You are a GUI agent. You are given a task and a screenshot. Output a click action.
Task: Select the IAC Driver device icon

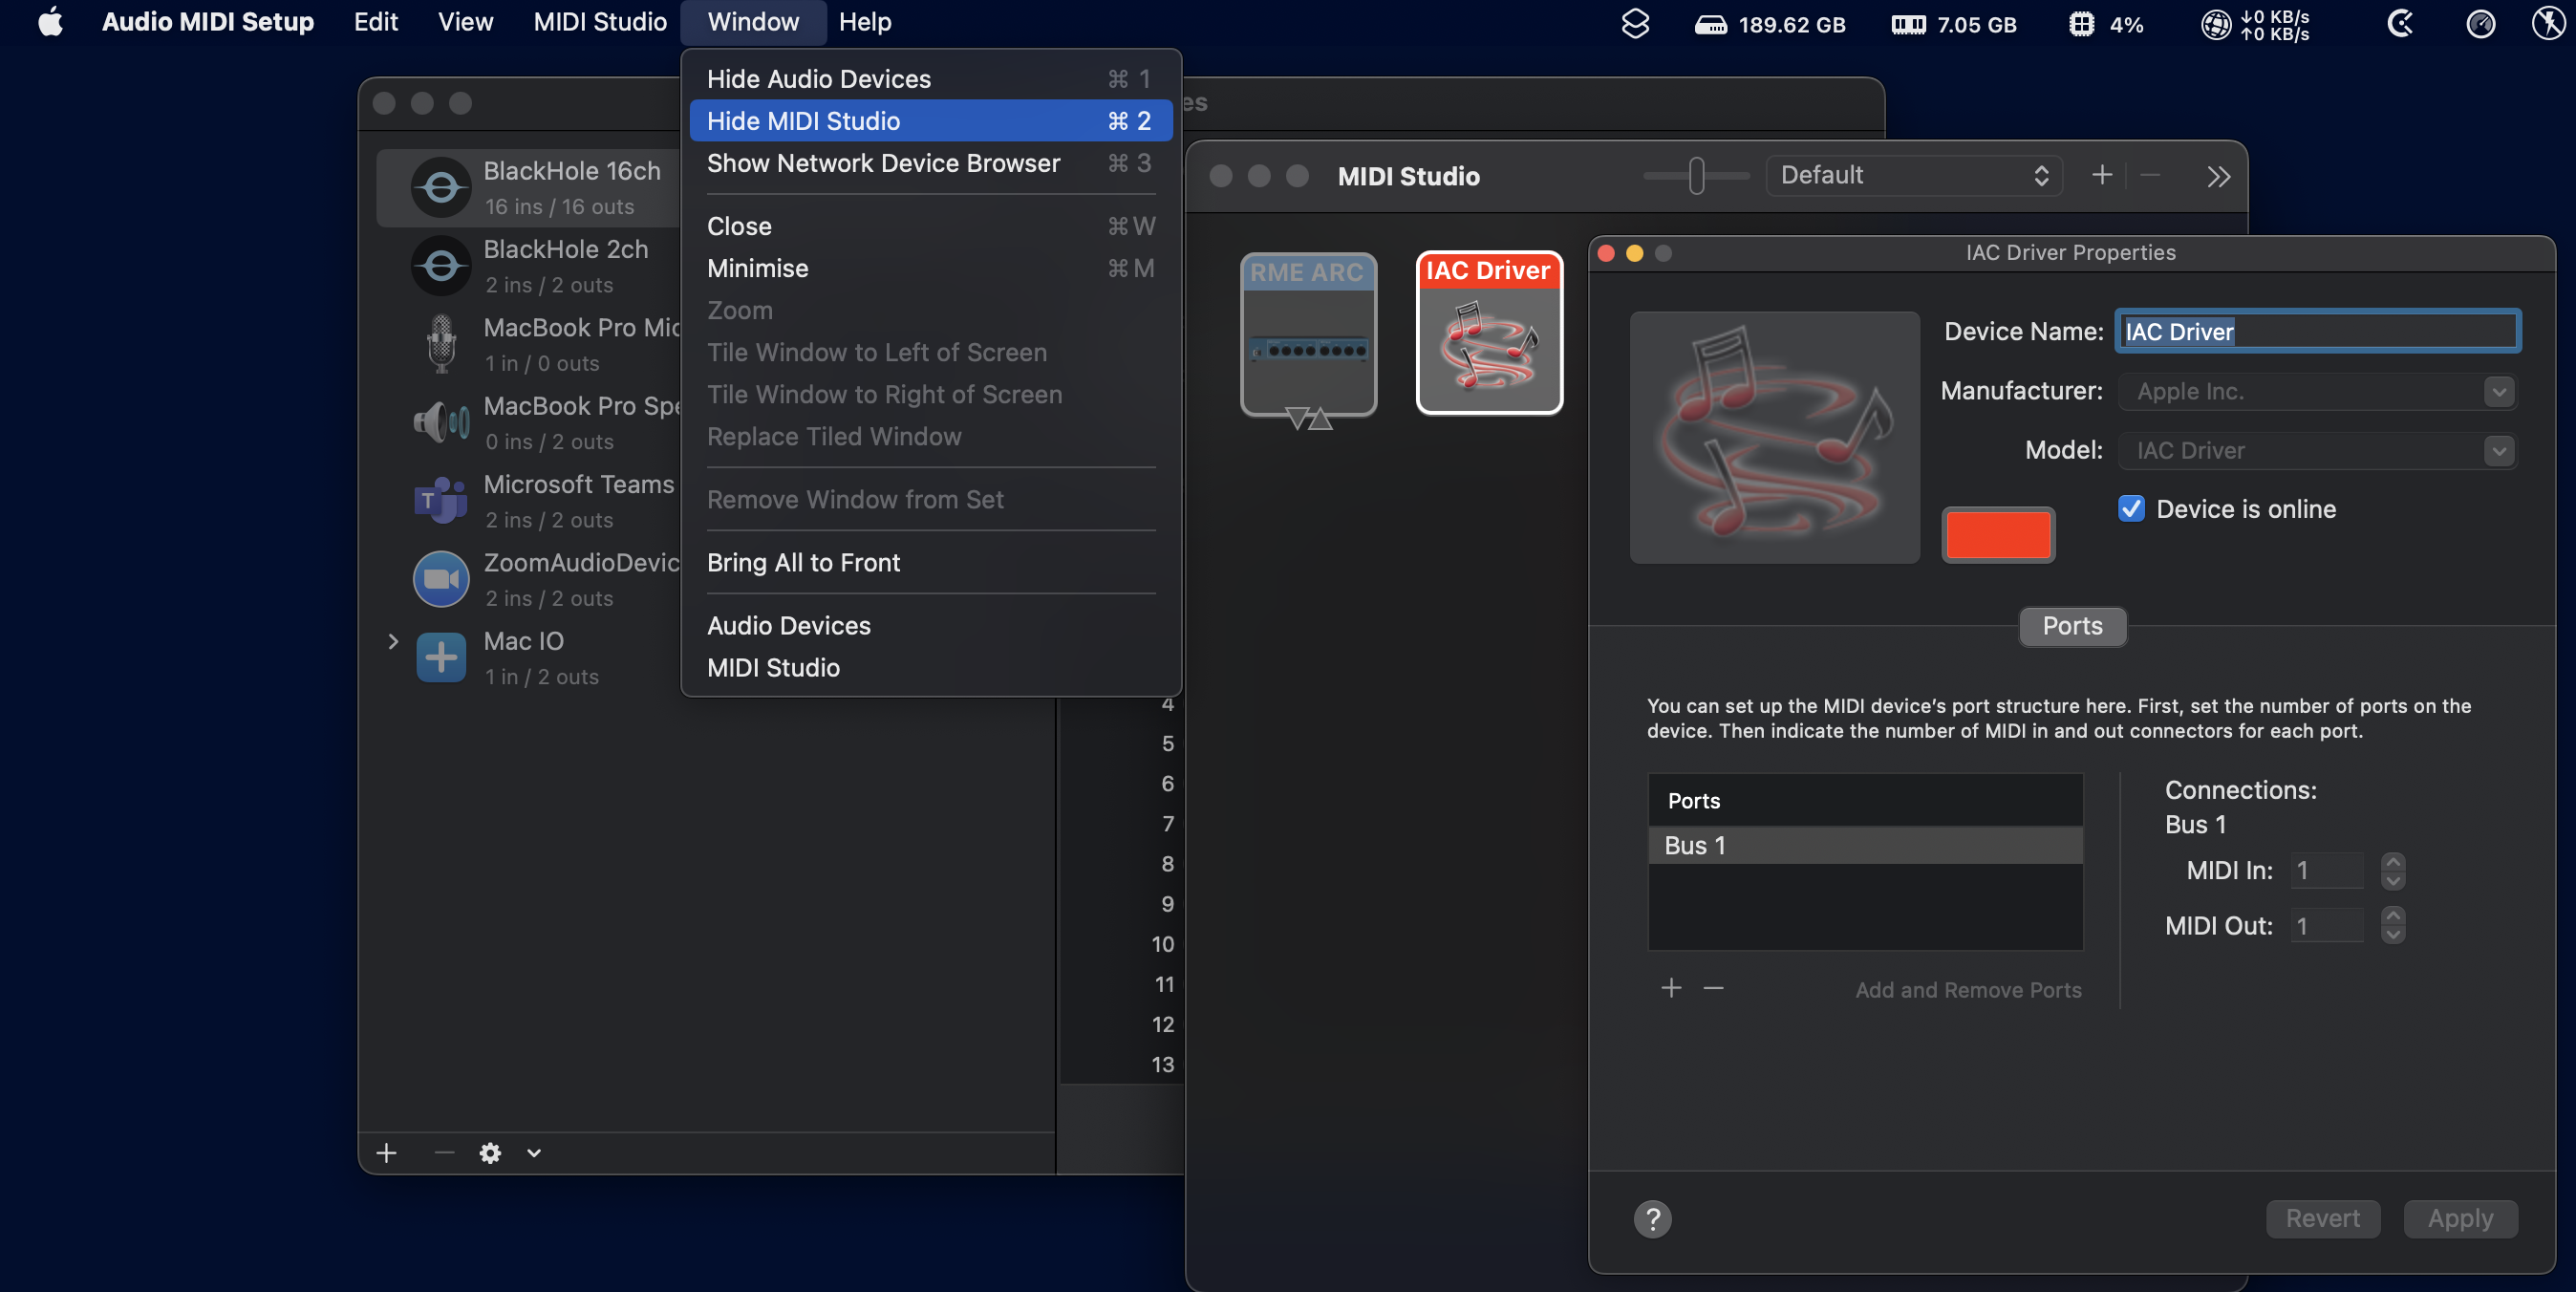tap(1488, 332)
